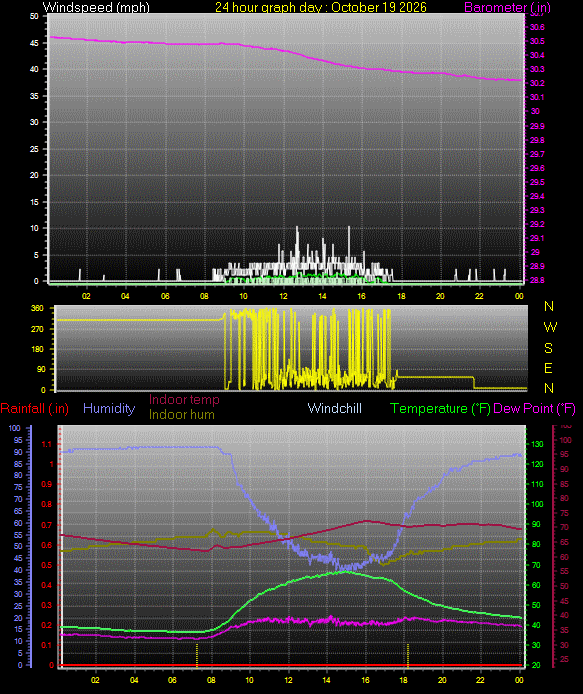Click 180 on the wind direction axis
583x694 pixels.
click(38, 349)
